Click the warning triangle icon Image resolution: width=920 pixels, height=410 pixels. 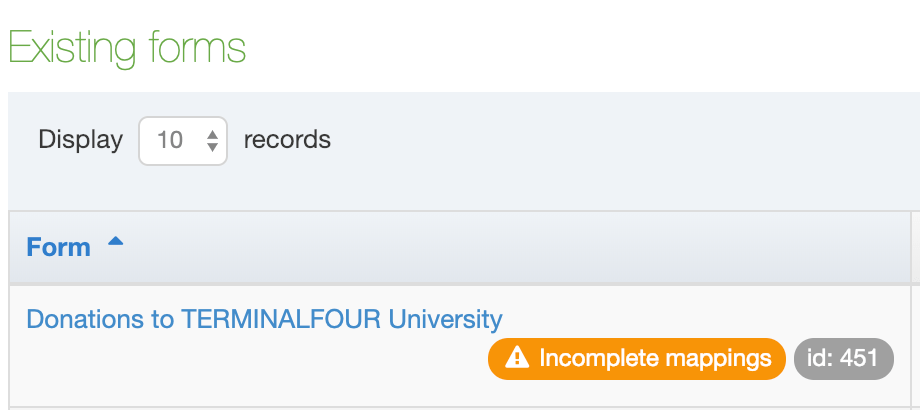[516, 357]
